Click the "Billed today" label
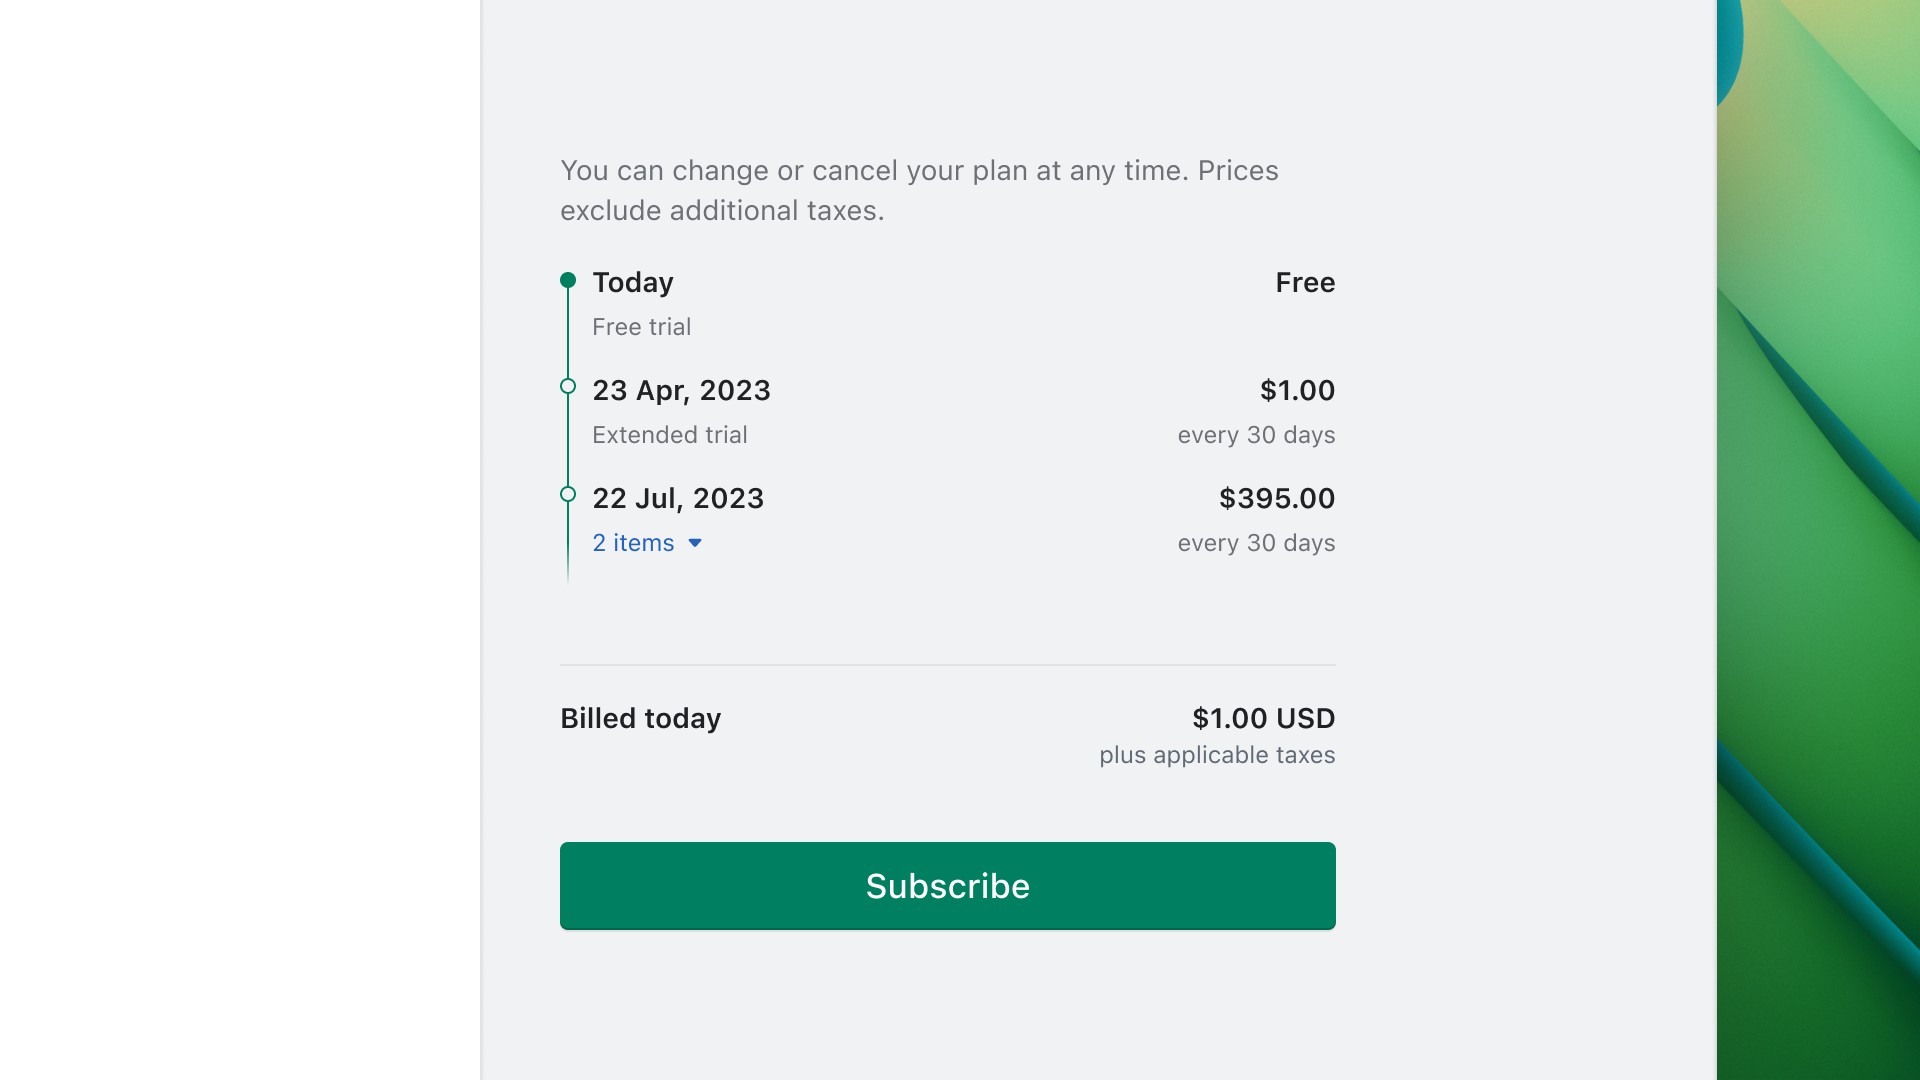The width and height of the screenshot is (1920, 1080). (x=640, y=719)
